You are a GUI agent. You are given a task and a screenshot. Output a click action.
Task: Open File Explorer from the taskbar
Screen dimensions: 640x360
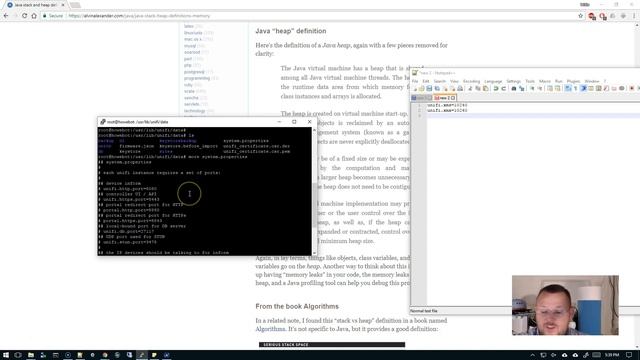point(31,355)
